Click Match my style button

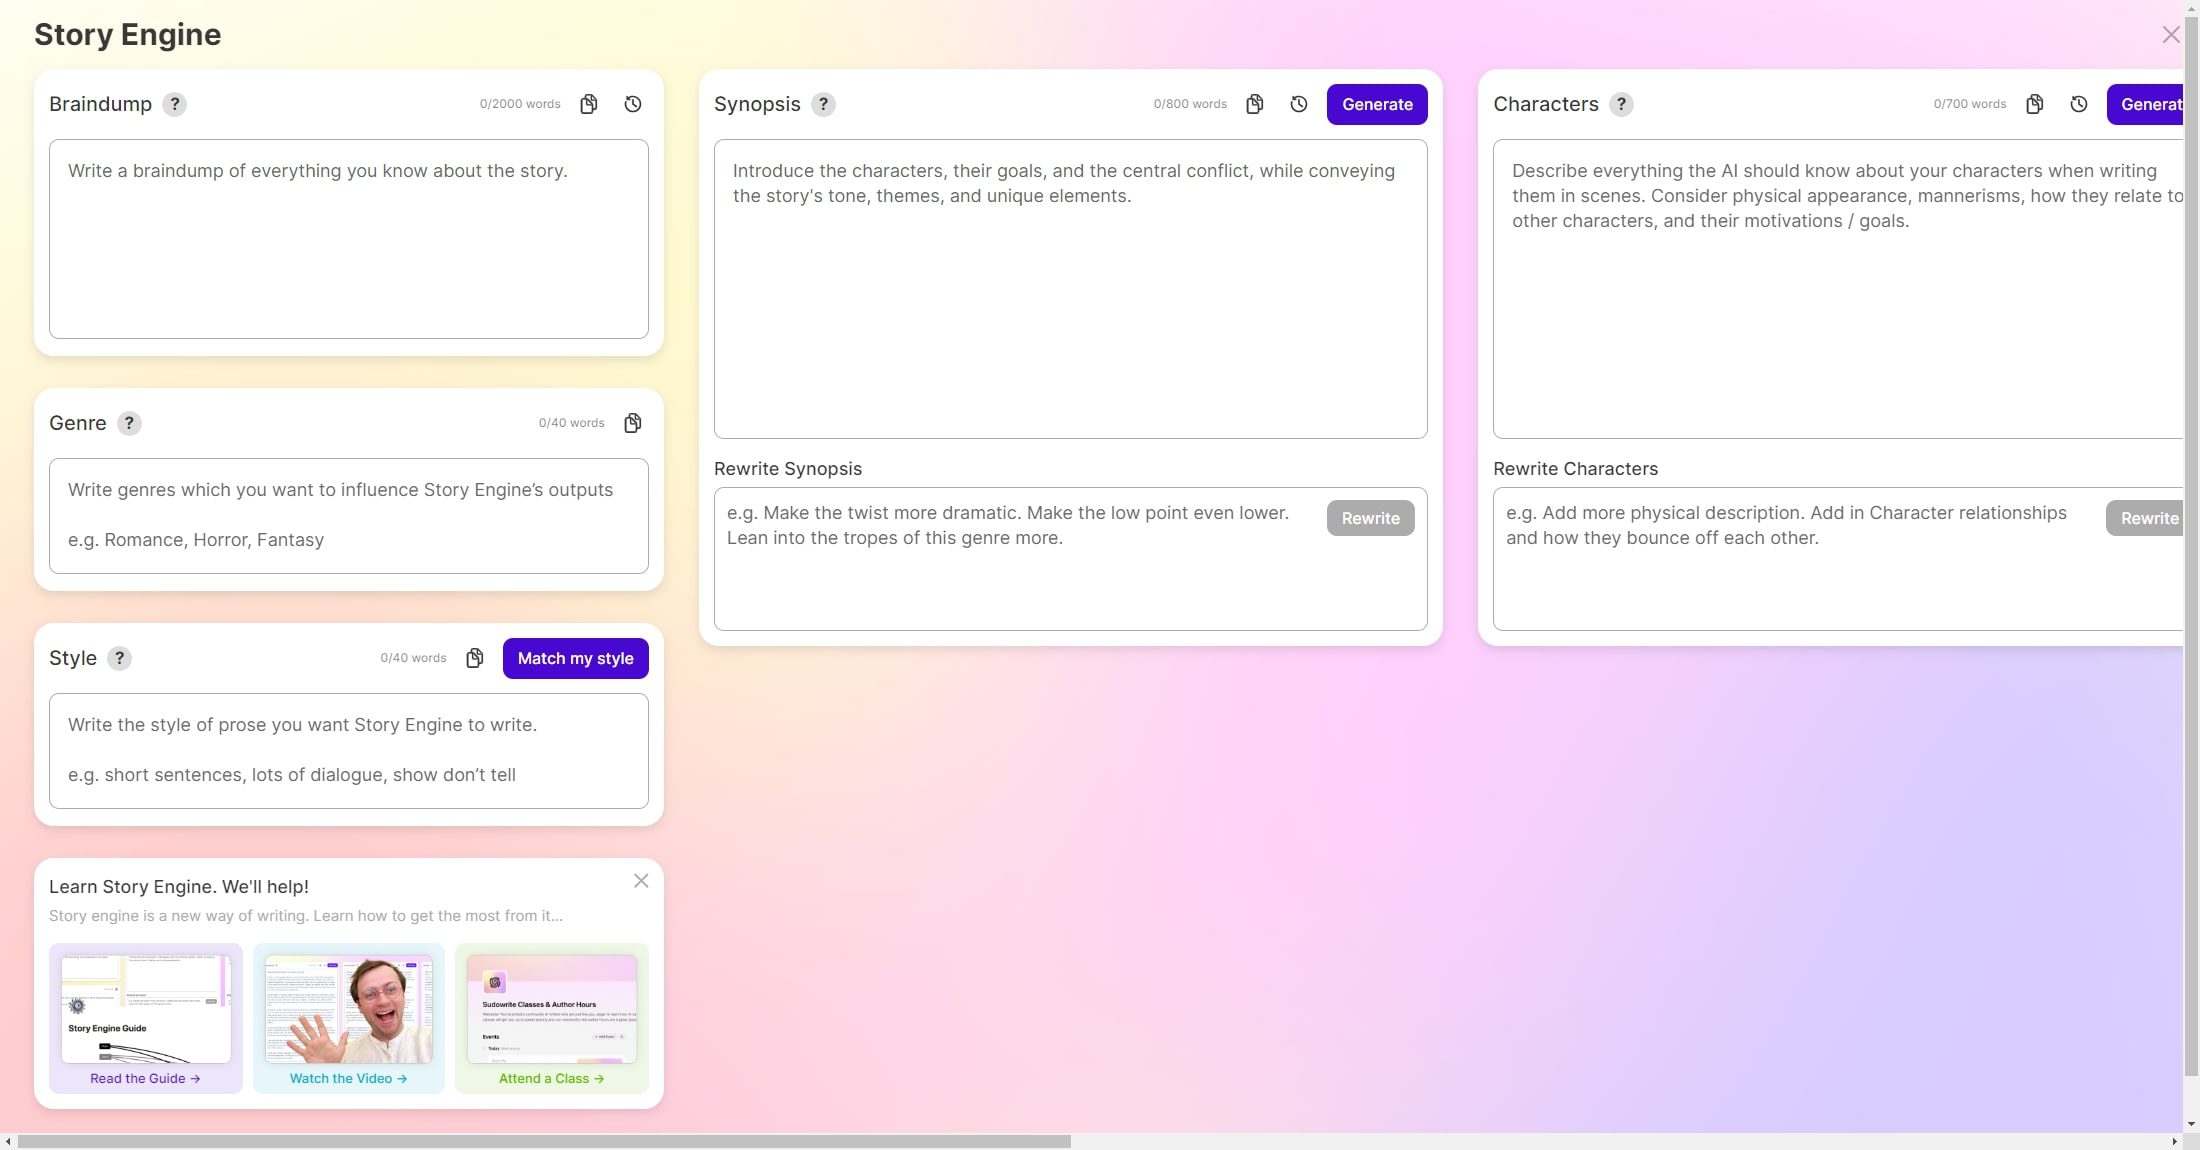coord(576,658)
